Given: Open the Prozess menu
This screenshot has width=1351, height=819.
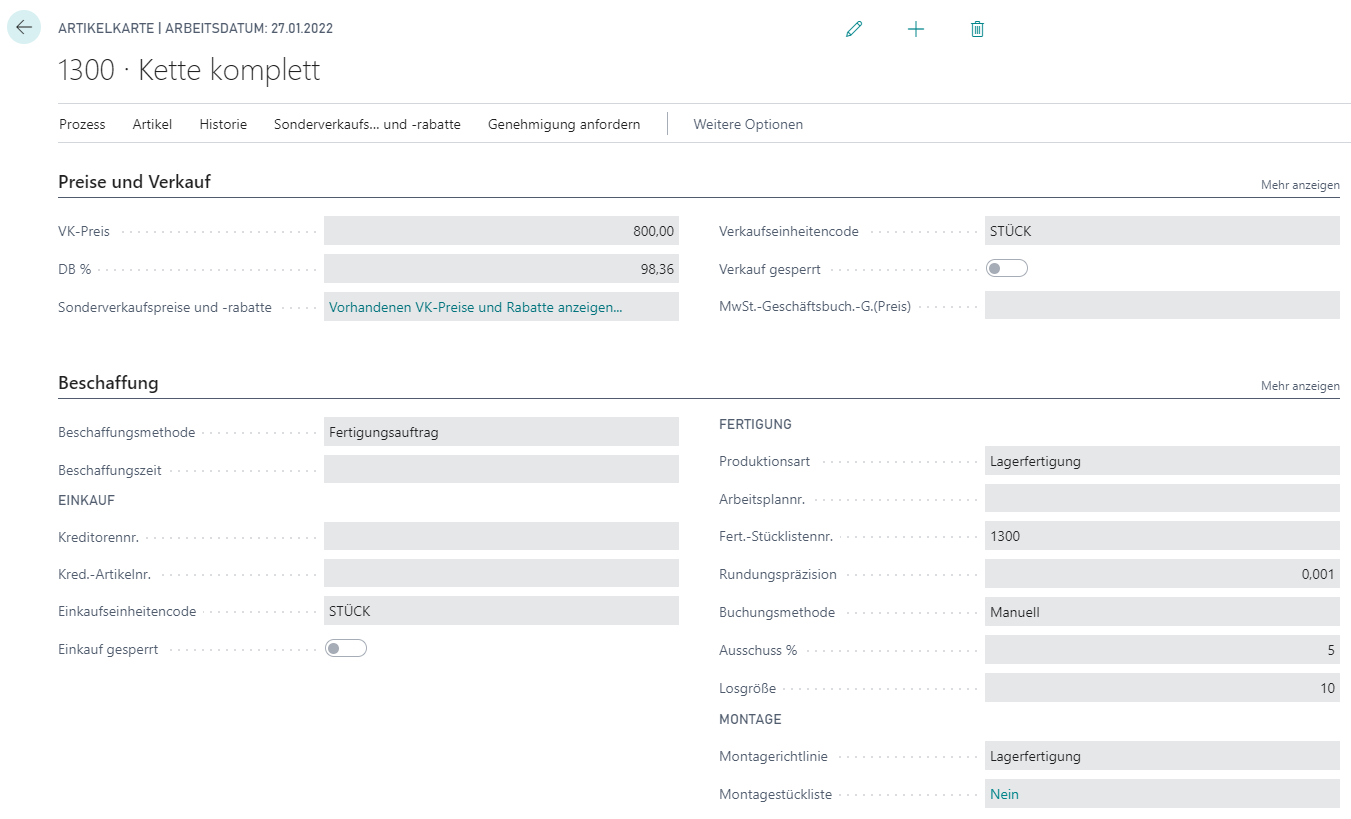Looking at the screenshot, I should (x=82, y=124).
